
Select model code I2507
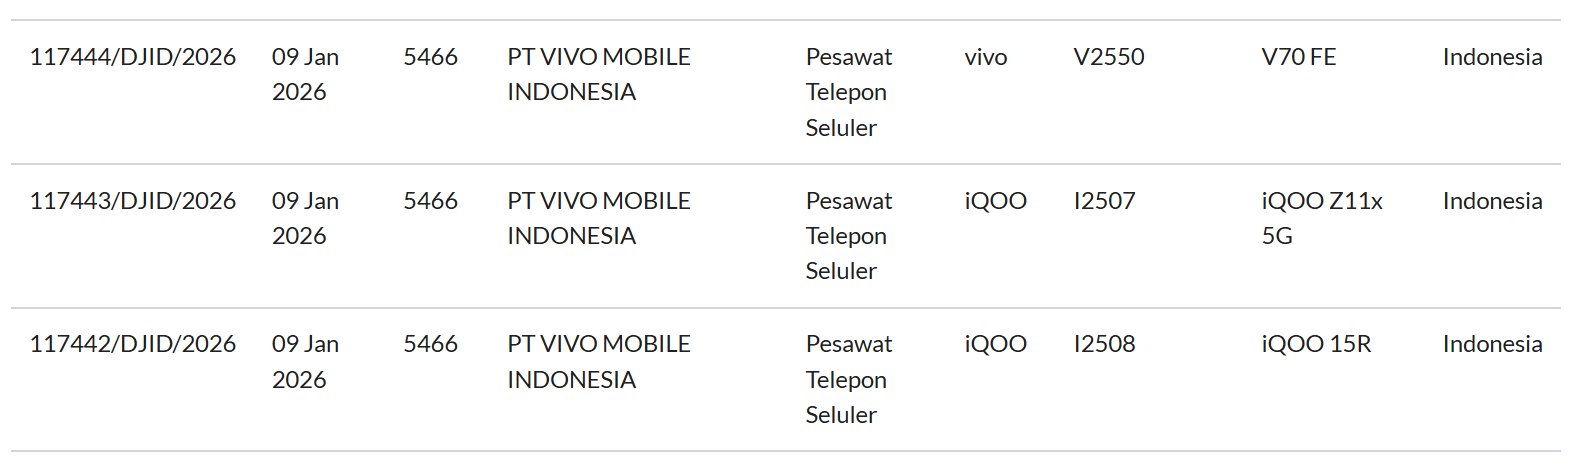pos(1104,201)
